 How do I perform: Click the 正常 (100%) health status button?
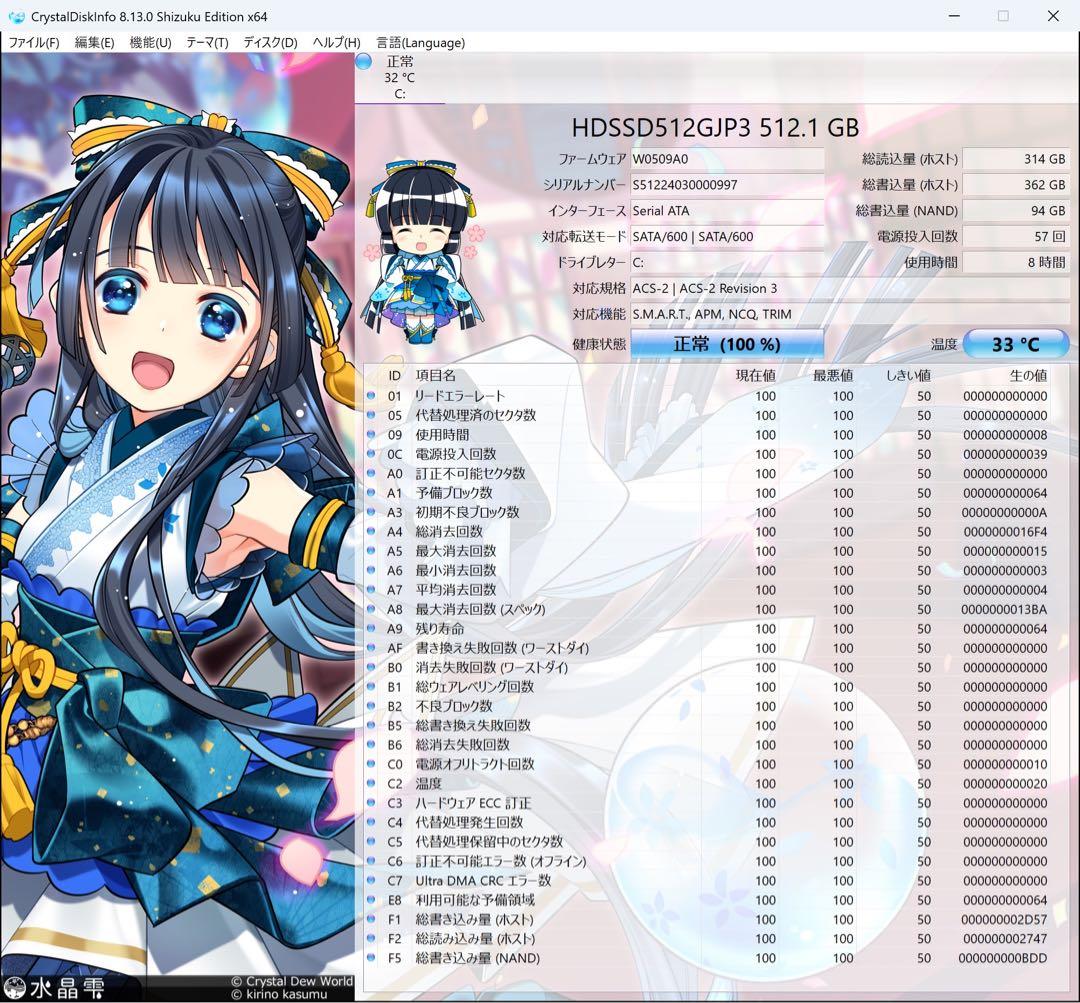(x=727, y=343)
